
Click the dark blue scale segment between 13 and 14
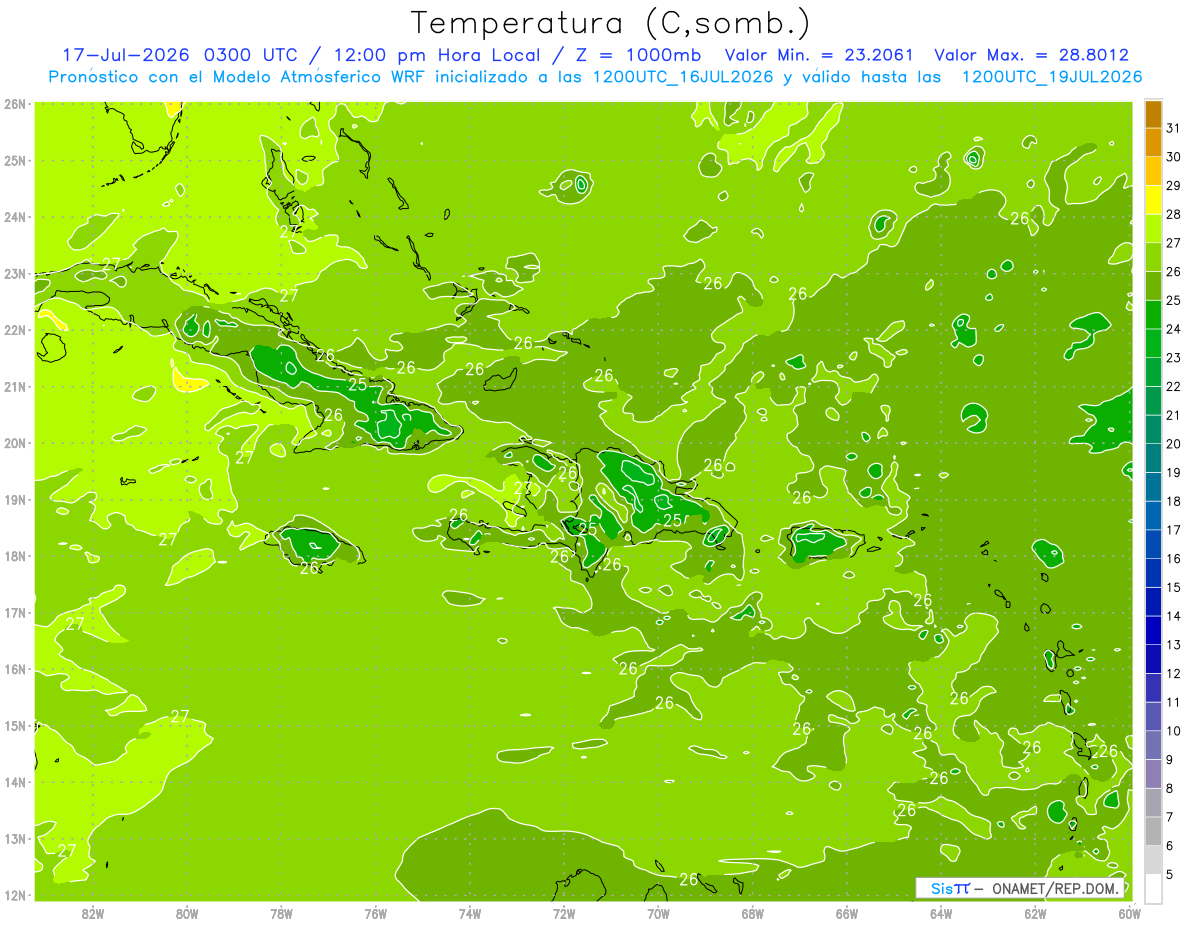tap(1153, 630)
